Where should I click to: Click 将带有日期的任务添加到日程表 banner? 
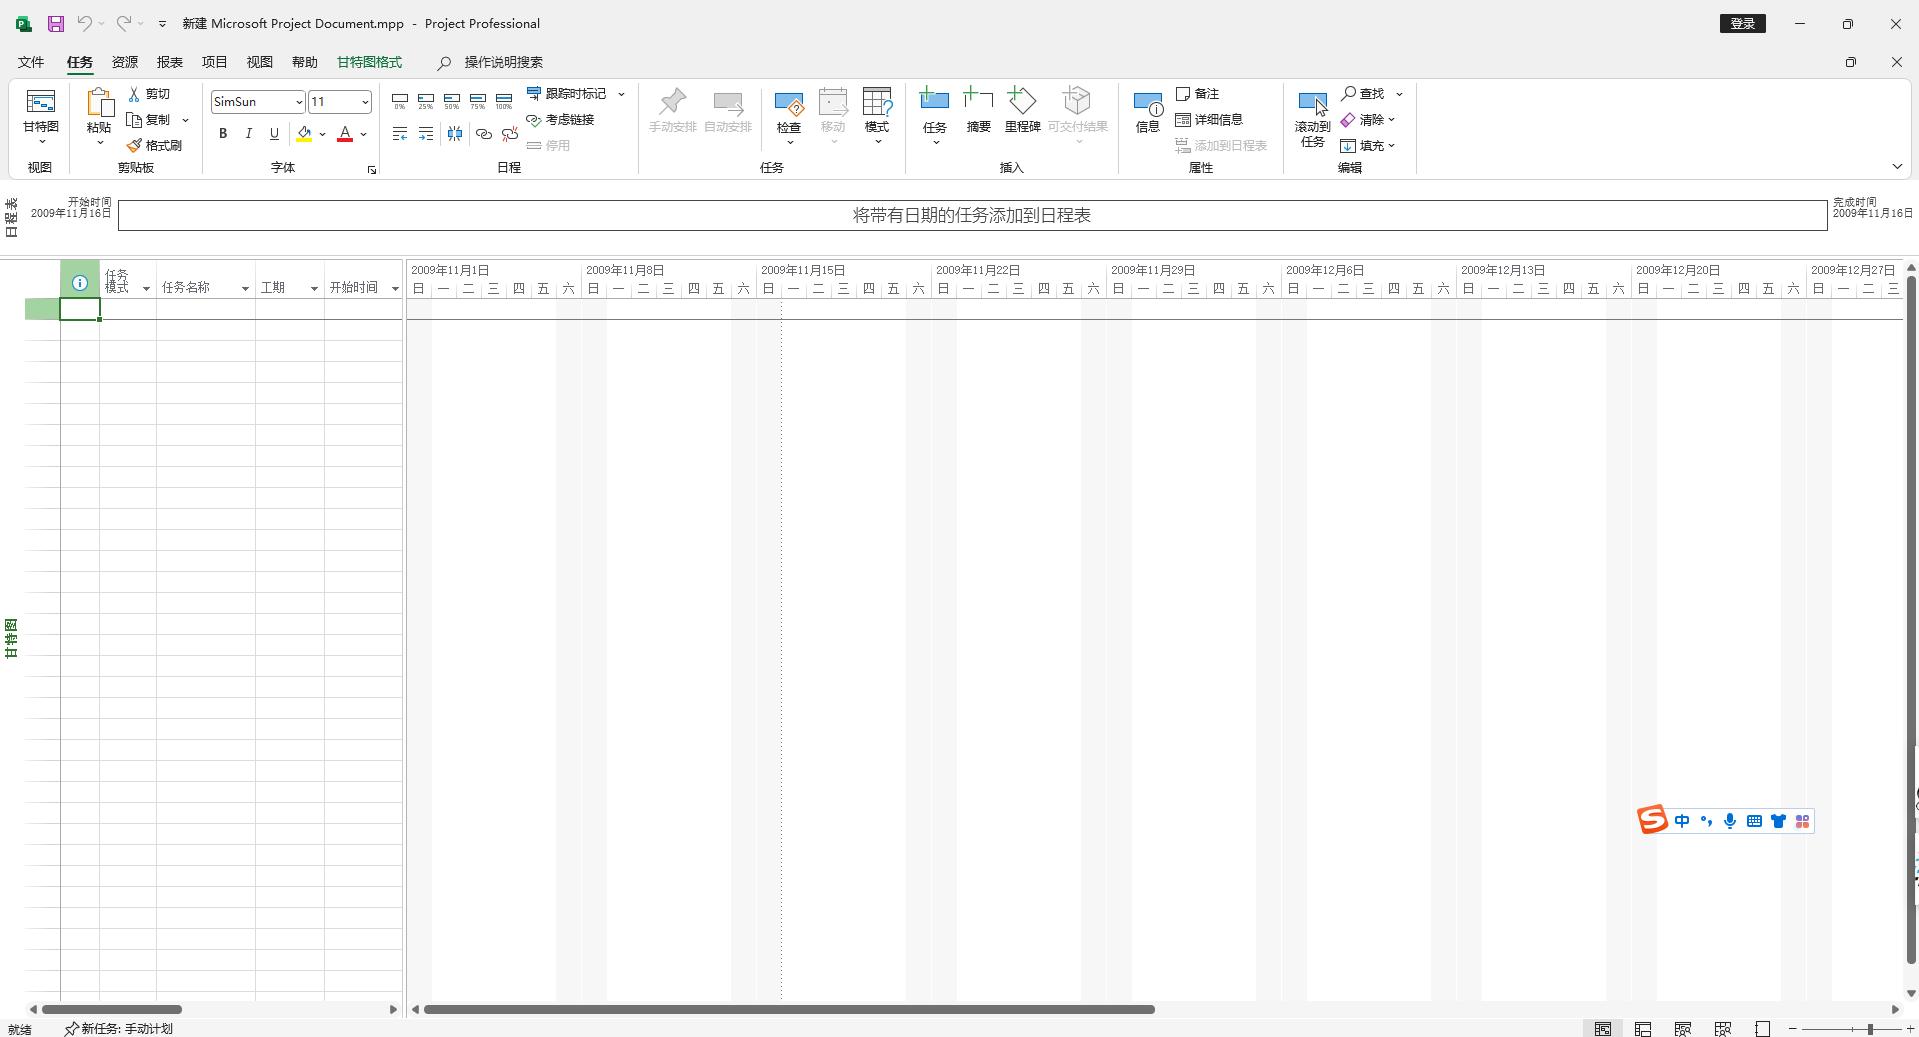pos(970,214)
